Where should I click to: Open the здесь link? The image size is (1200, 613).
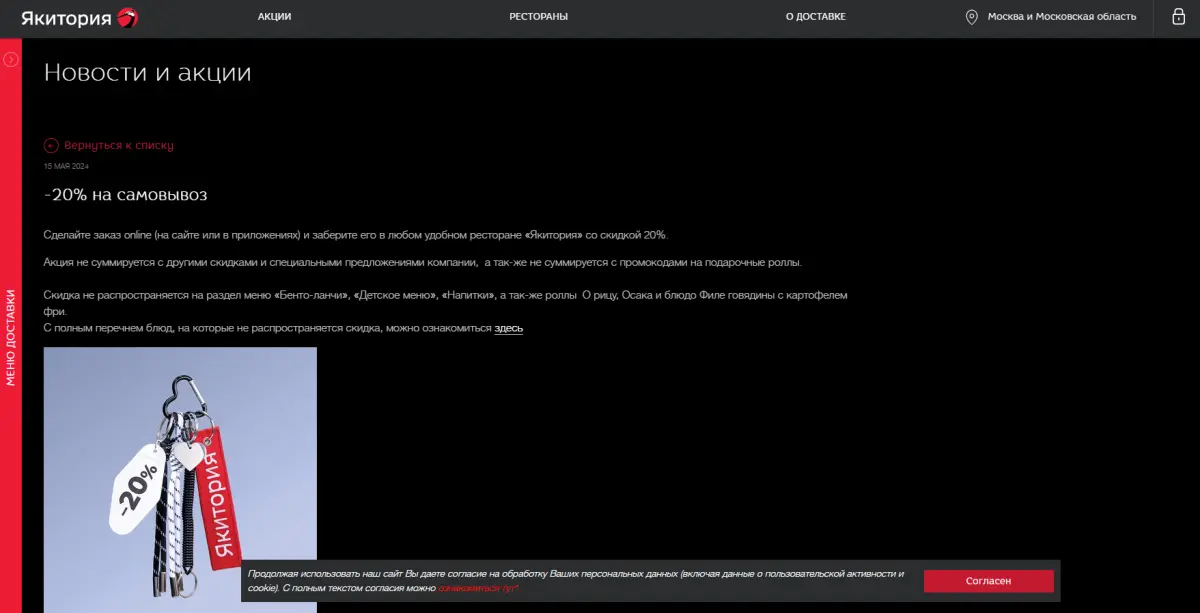pyautogui.click(x=508, y=328)
